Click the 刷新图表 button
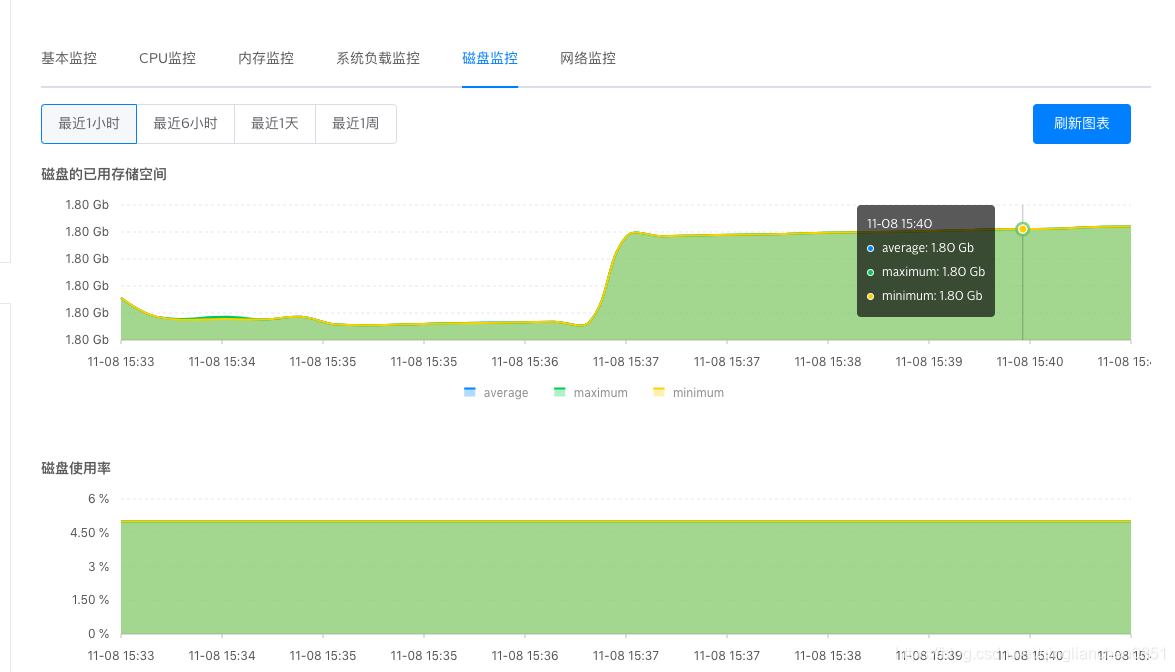Viewport: 1175px width, 672px height. [1081, 124]
